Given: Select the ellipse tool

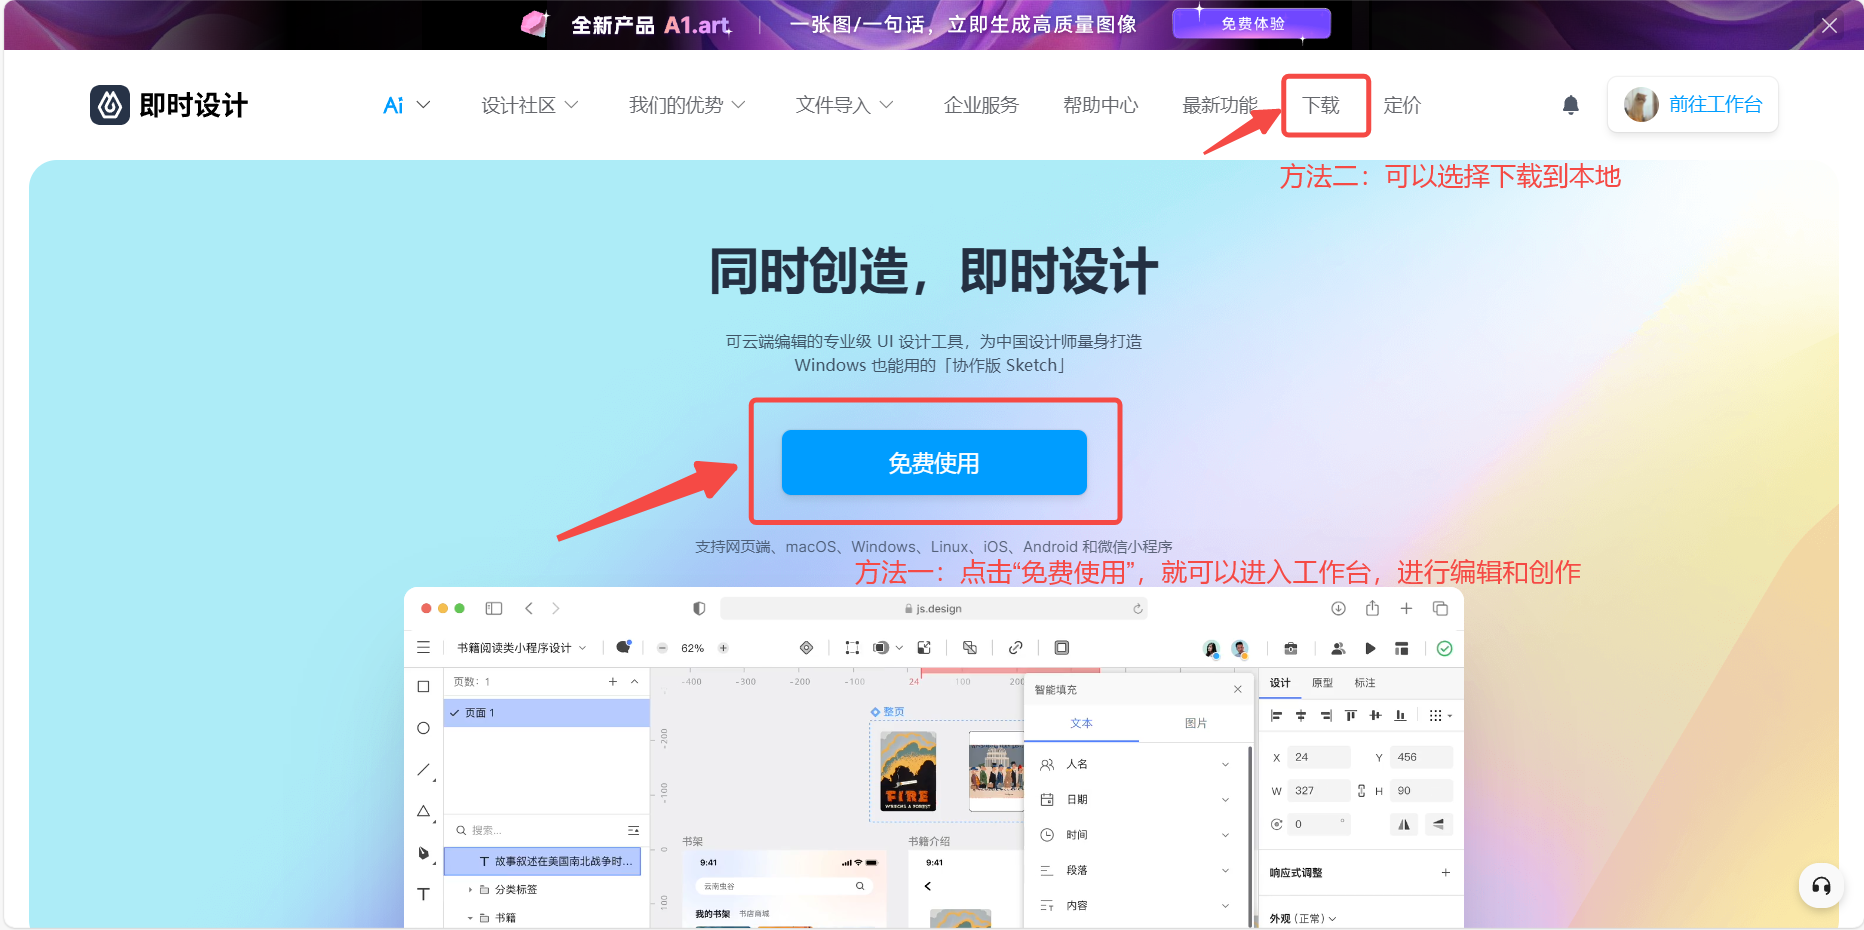Looking at the screenshot, I should coord(423,728).
